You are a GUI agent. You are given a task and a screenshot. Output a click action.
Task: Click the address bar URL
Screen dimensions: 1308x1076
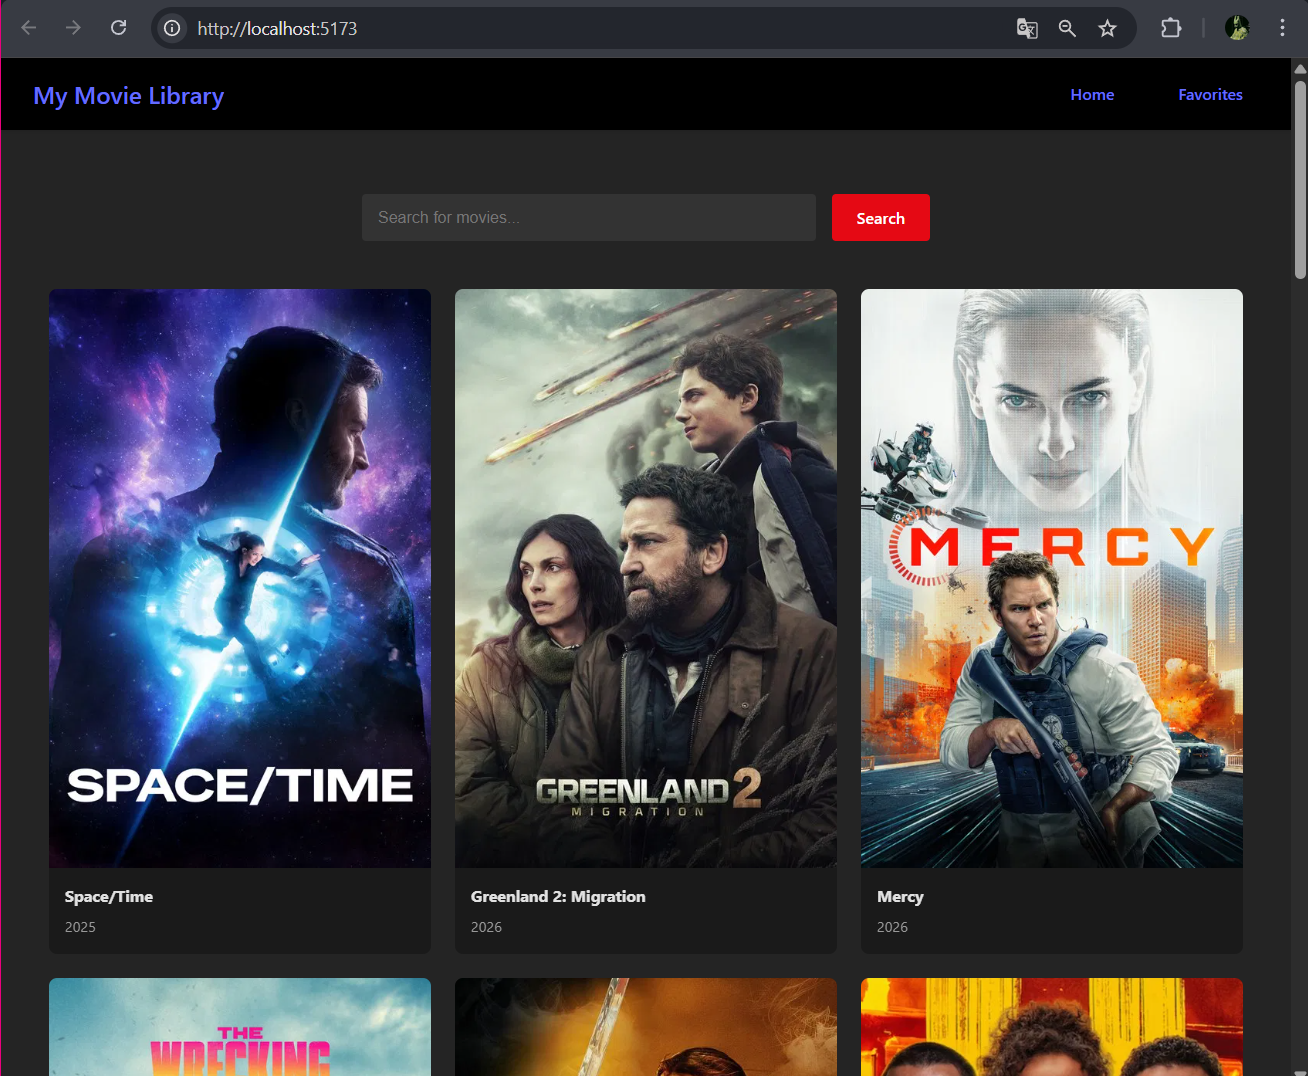(277, 29)
